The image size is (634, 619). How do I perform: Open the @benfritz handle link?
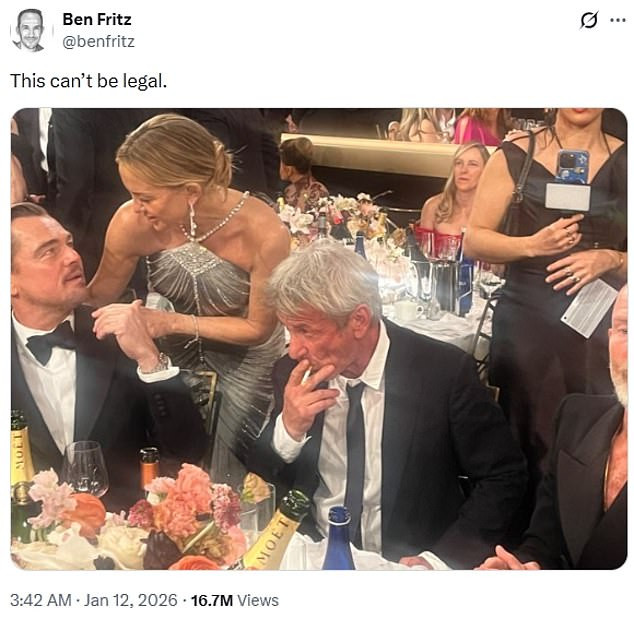pyautogui.click(x=98, y=41)
